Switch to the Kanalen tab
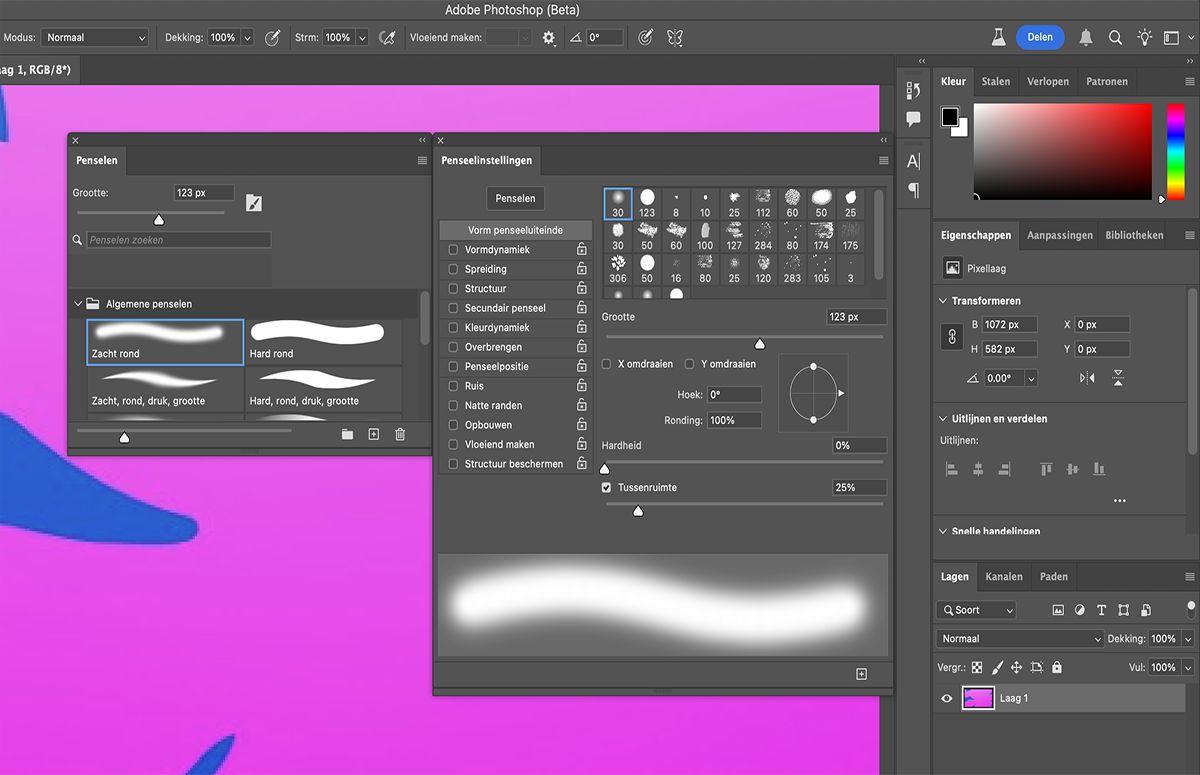This screenshot has width=1200, height=775. tap(1004, 577)
